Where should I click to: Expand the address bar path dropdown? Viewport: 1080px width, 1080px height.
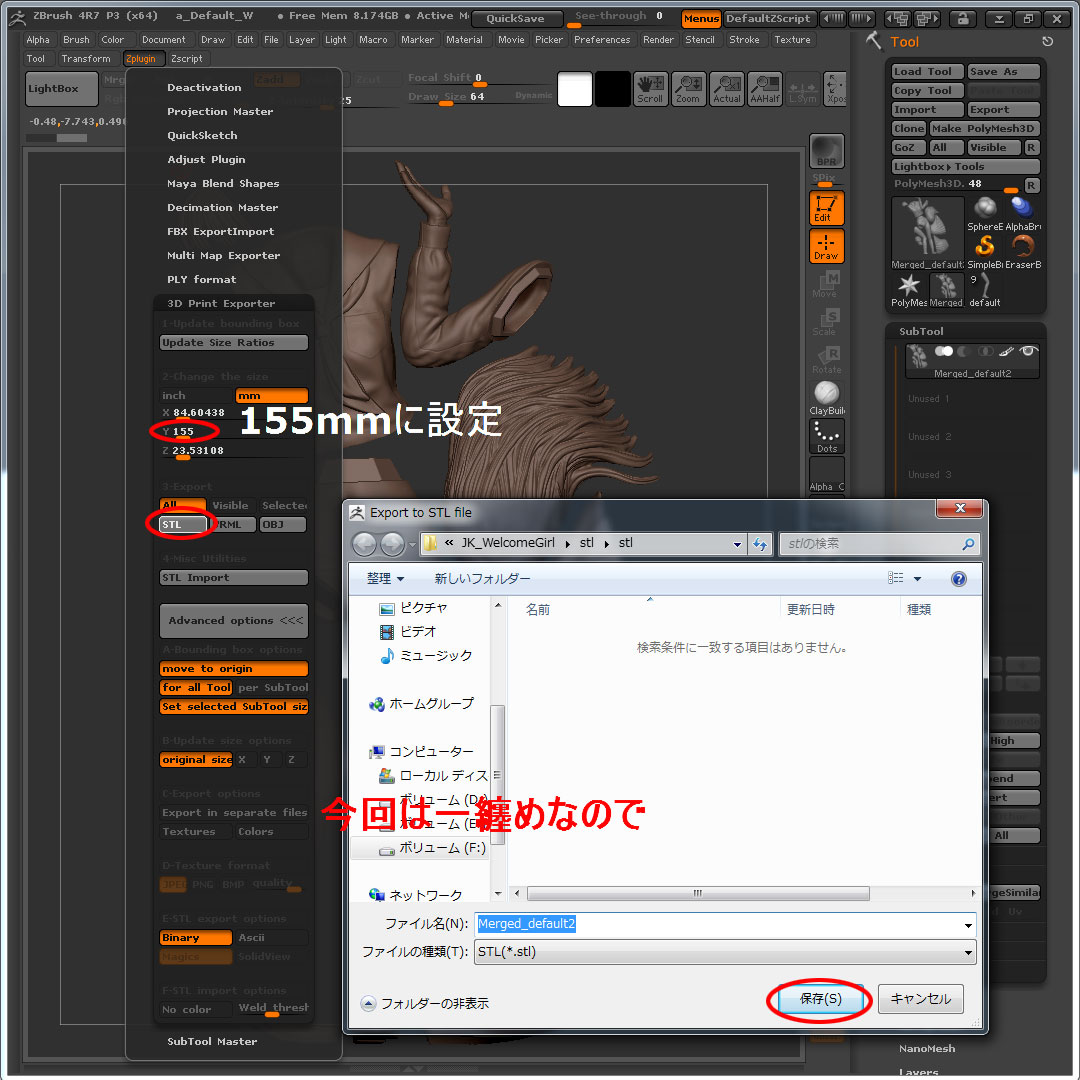(x=737, y=544)
